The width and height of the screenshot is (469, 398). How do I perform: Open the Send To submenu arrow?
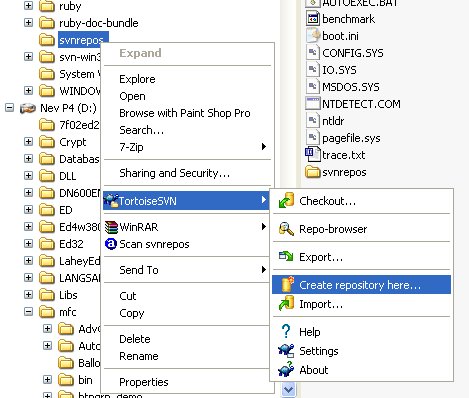(x=264, y=269)
